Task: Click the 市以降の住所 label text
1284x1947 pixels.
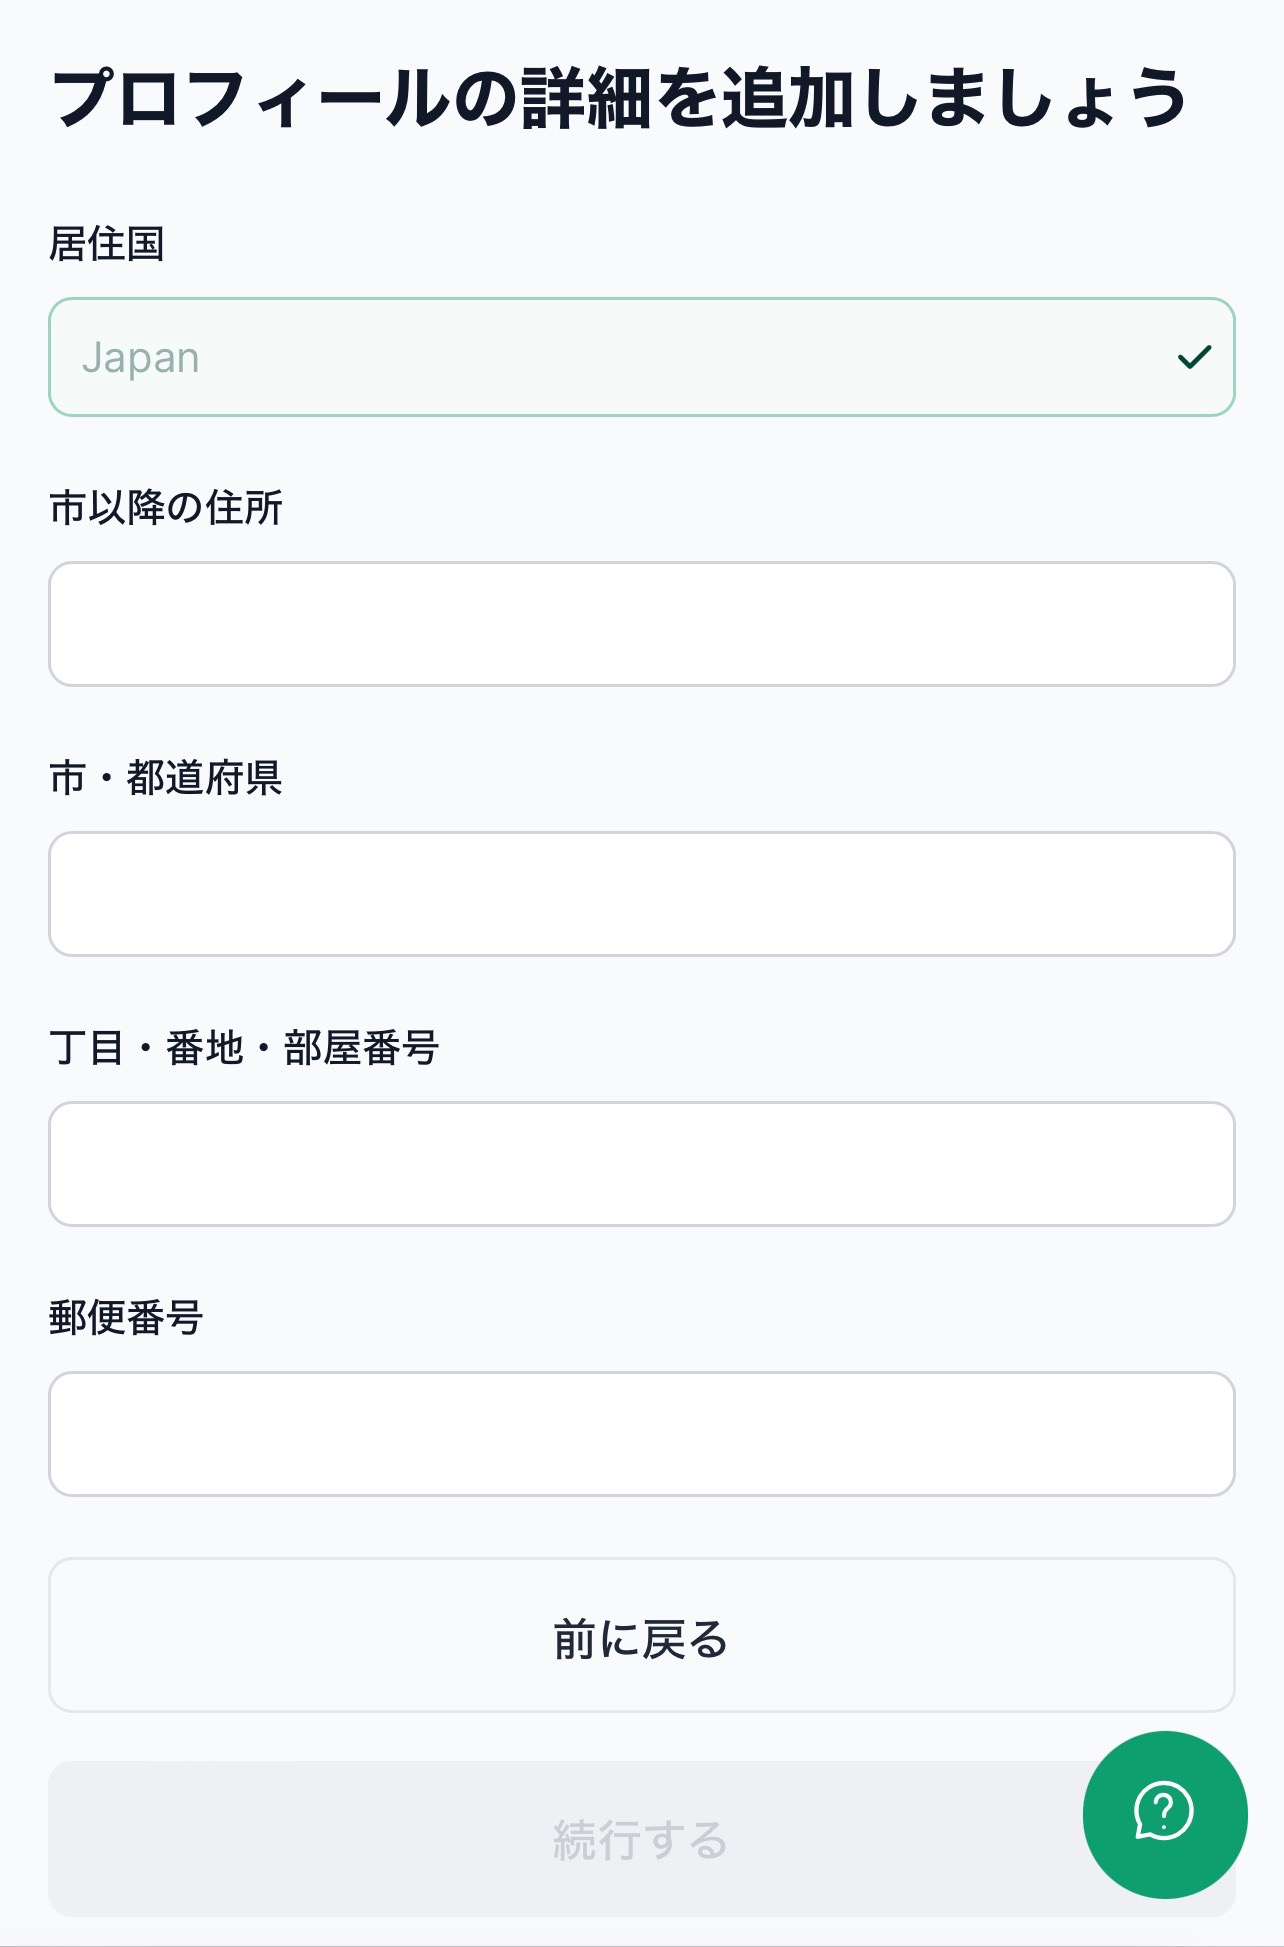Action: pos(166,508)
